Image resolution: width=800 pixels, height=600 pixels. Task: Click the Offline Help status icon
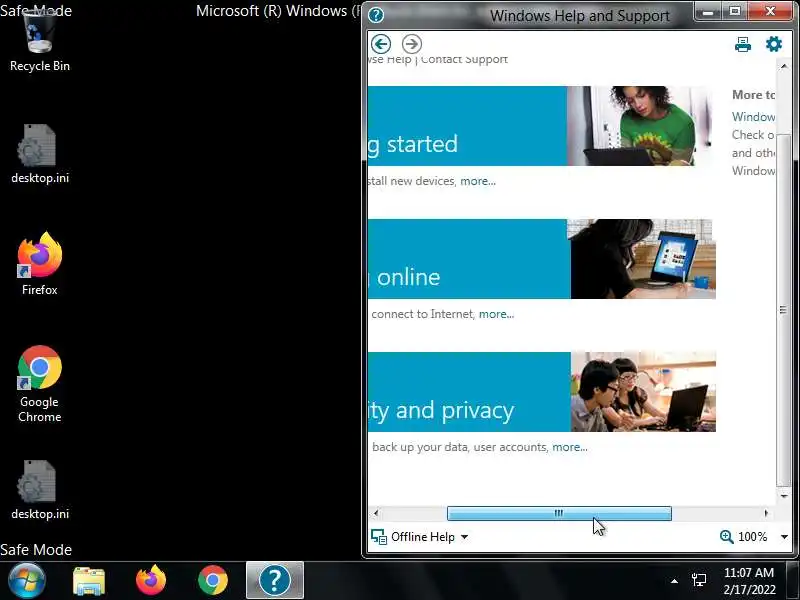tap(379, 537)
